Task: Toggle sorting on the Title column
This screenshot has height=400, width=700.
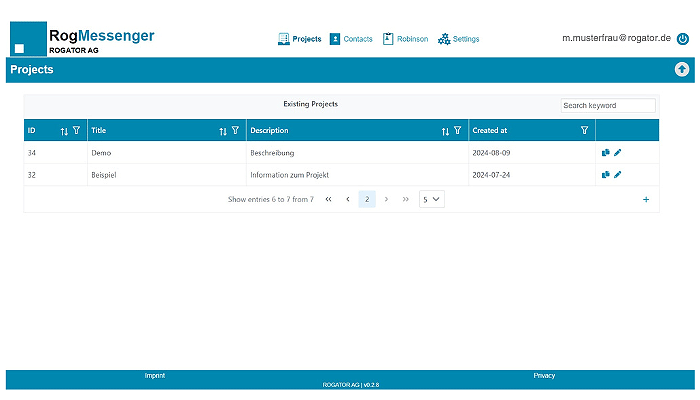Action: click(223, 131)
